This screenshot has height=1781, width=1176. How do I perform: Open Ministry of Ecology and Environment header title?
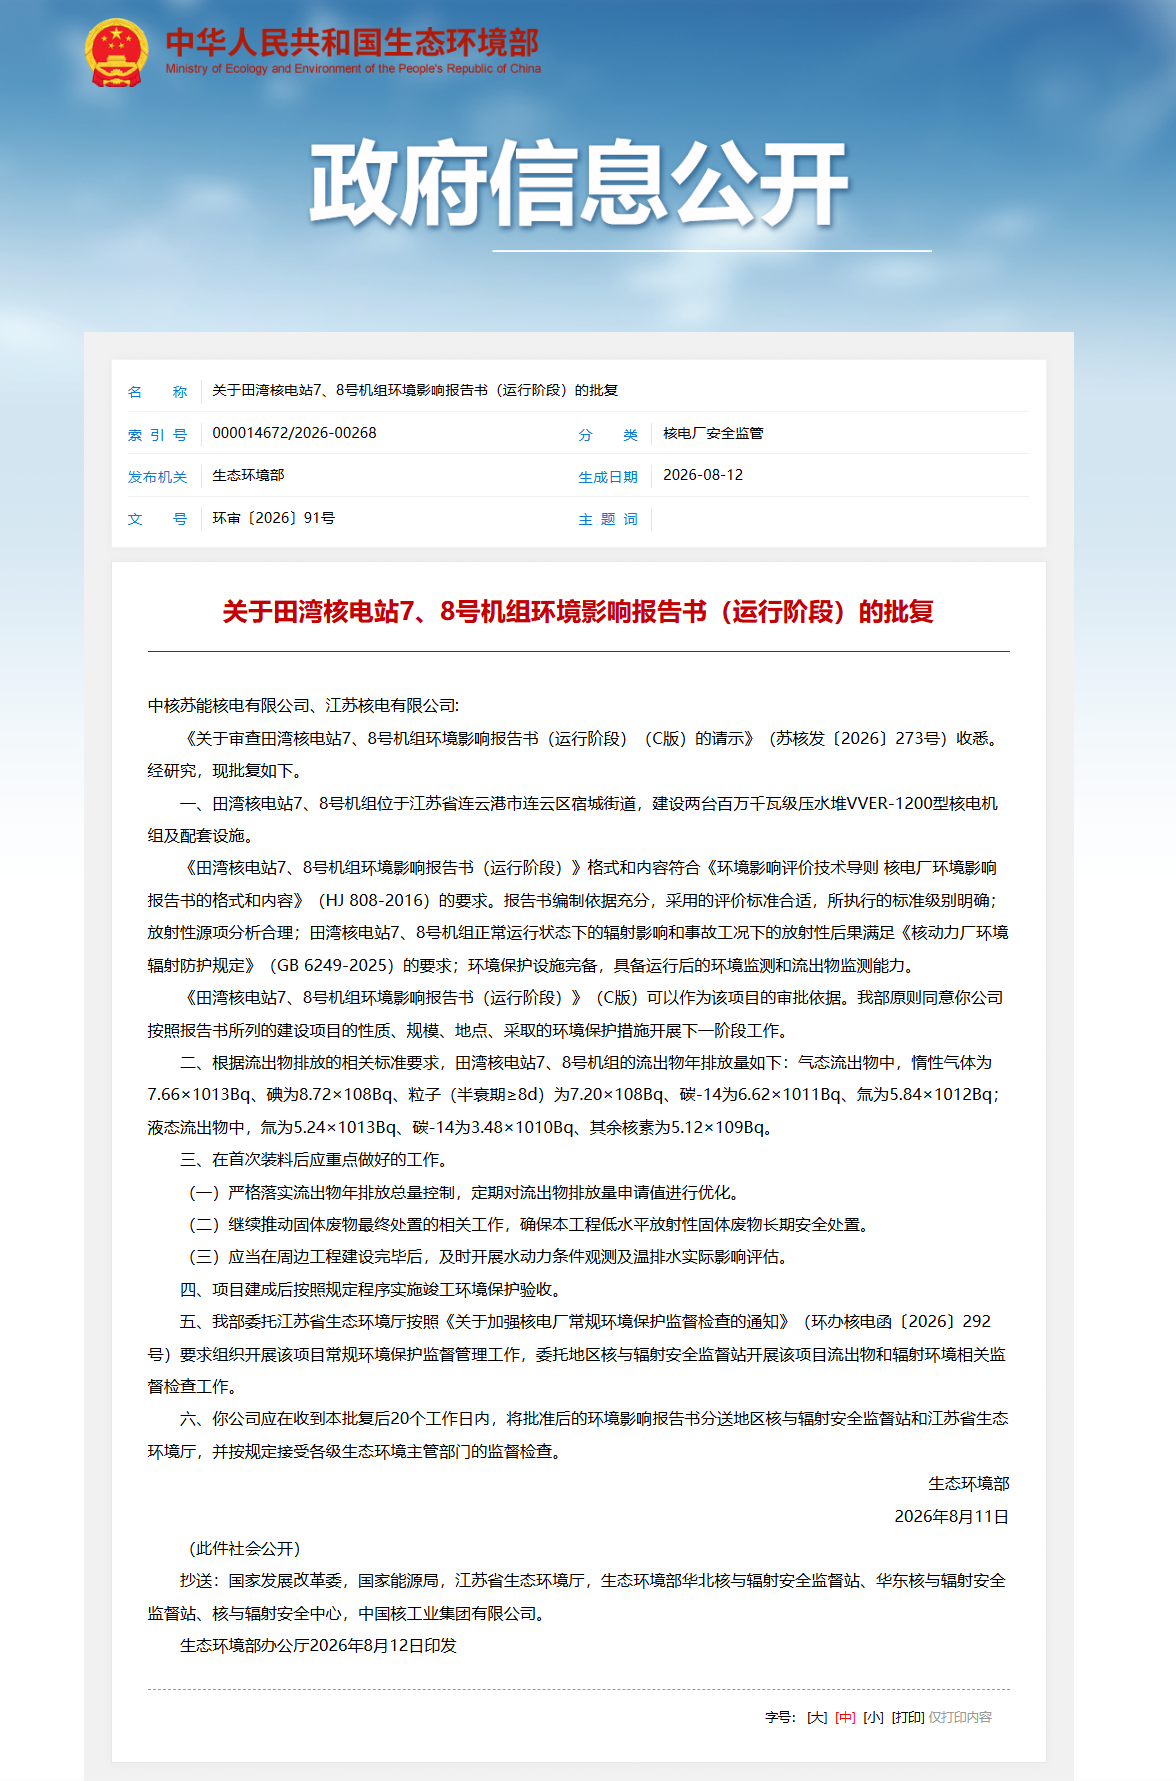coord(353,51)
